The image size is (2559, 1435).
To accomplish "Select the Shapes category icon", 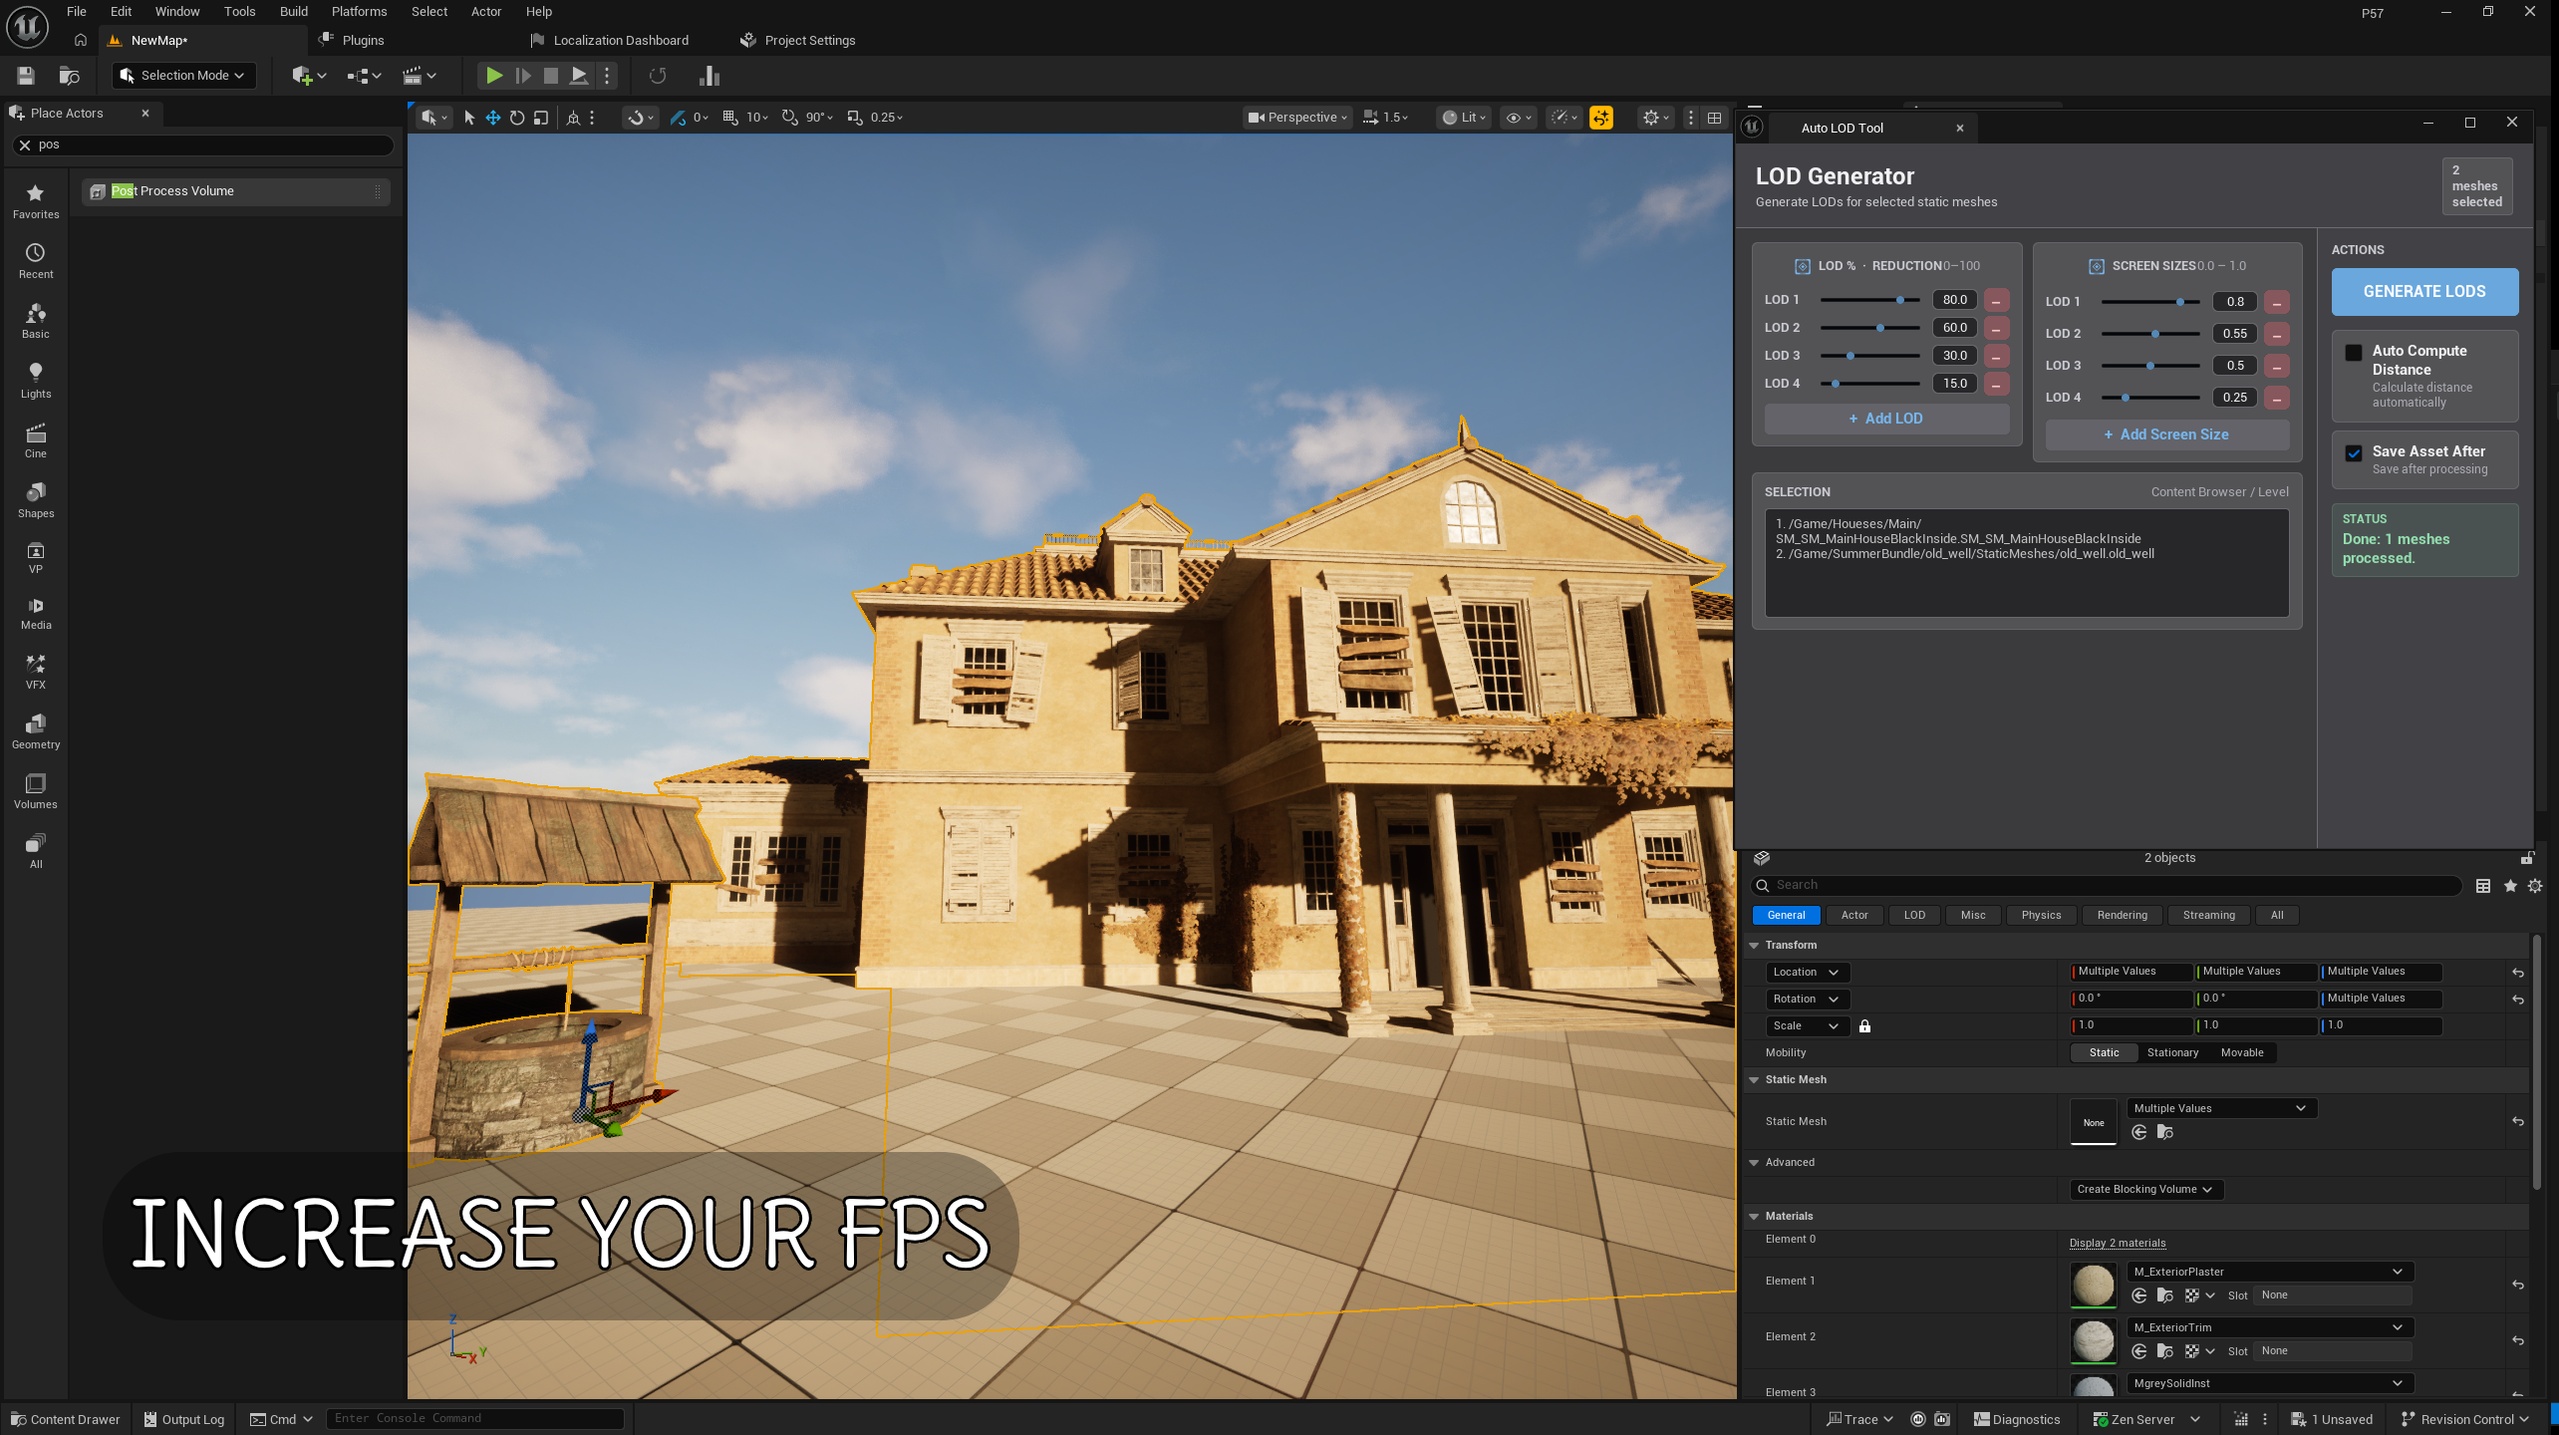I will (x=35, y=500).
